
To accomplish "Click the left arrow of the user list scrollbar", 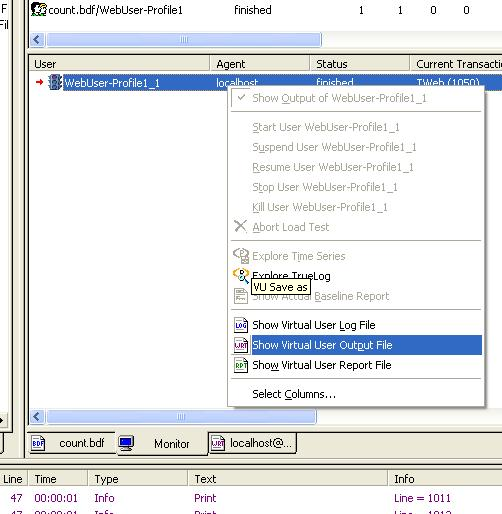I will click(37, 417).
